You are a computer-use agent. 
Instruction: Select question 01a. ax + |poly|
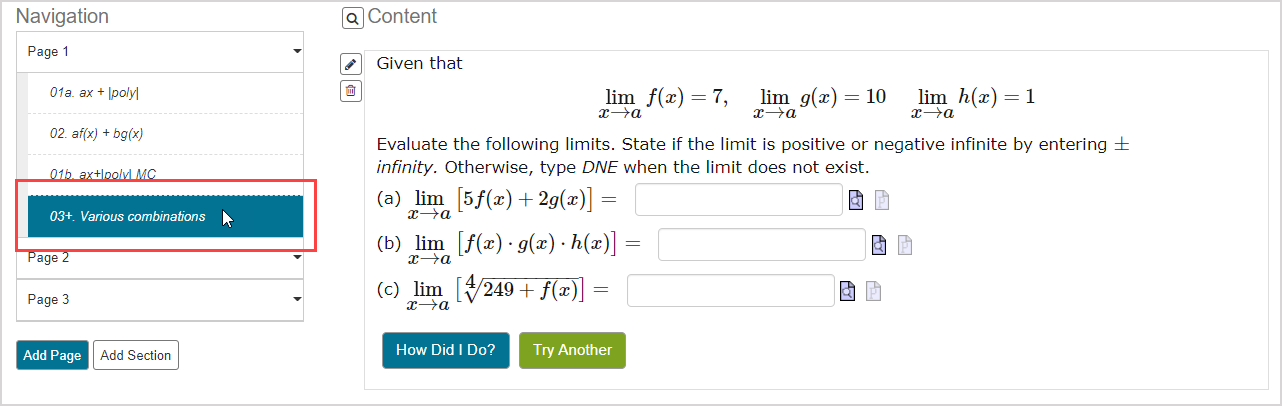(95, 92)
